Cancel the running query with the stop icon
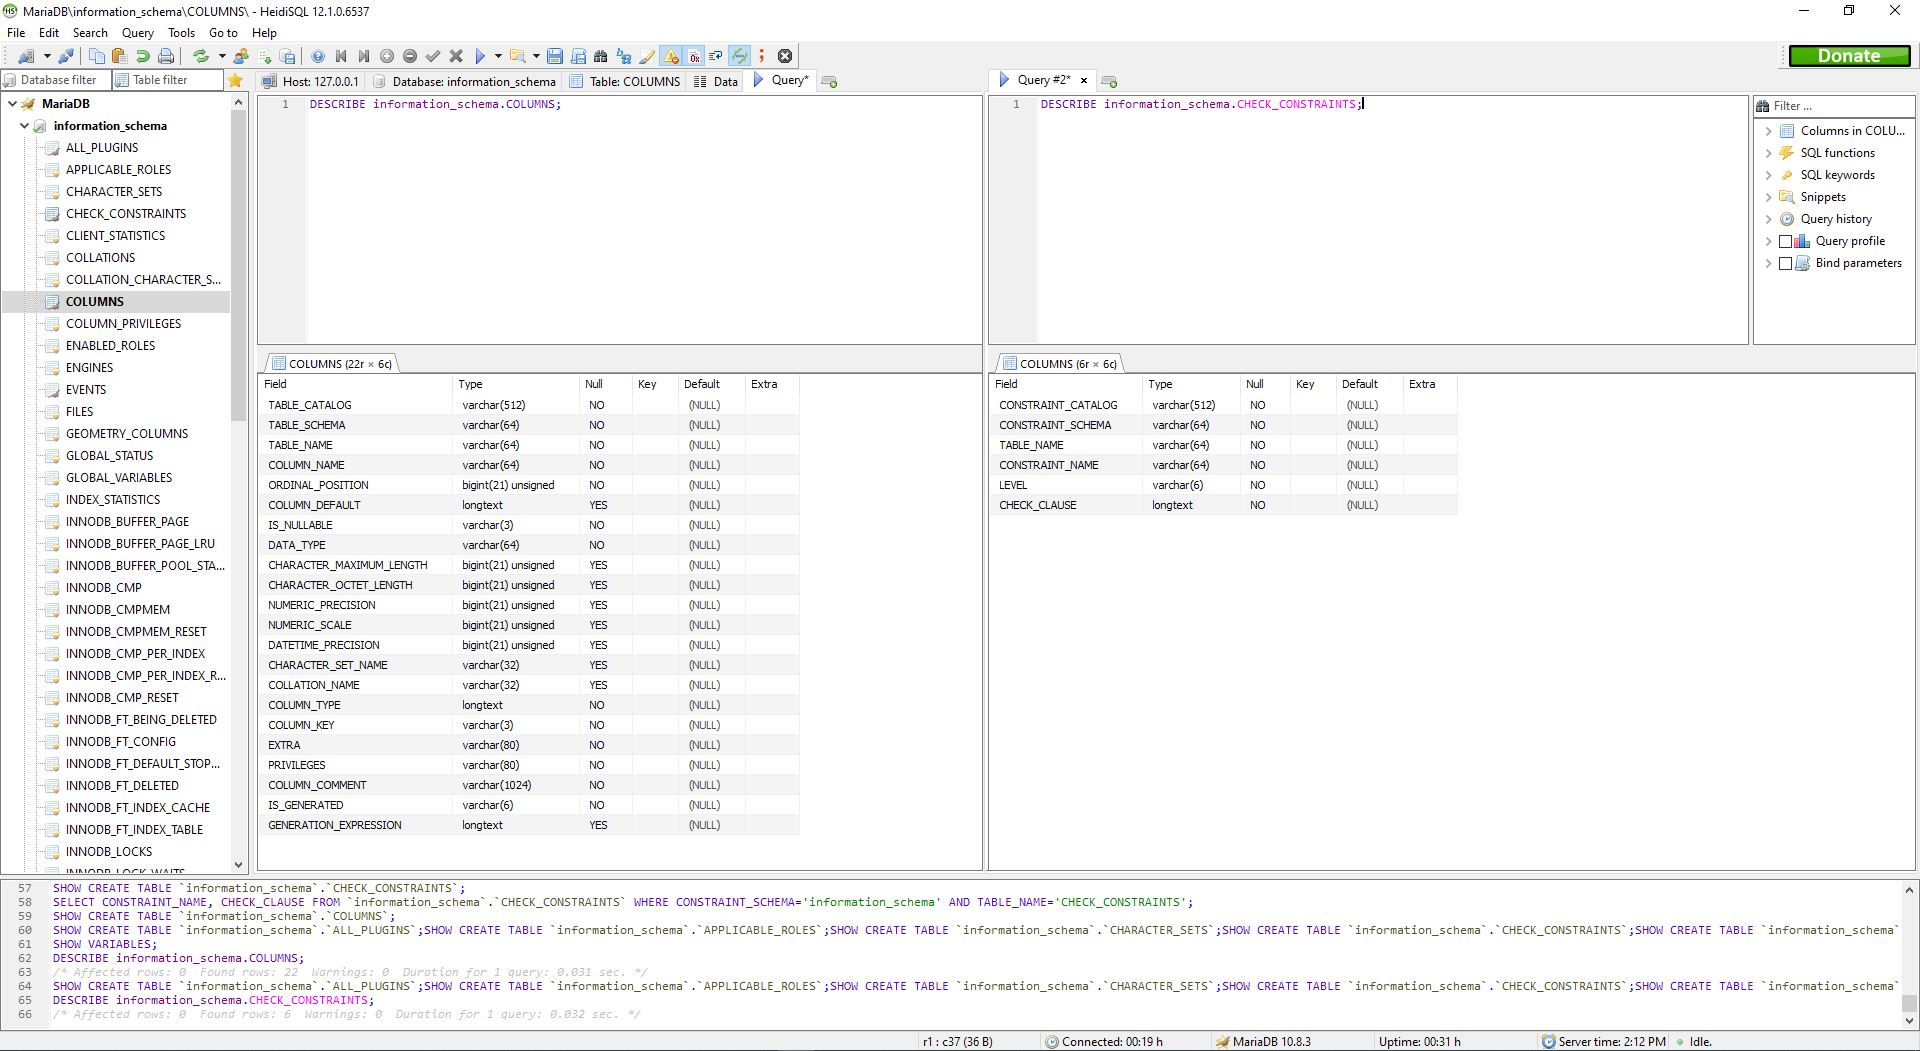This screenshot has height=1051, width=1920. pyautogui.click(x=786, y=56)
